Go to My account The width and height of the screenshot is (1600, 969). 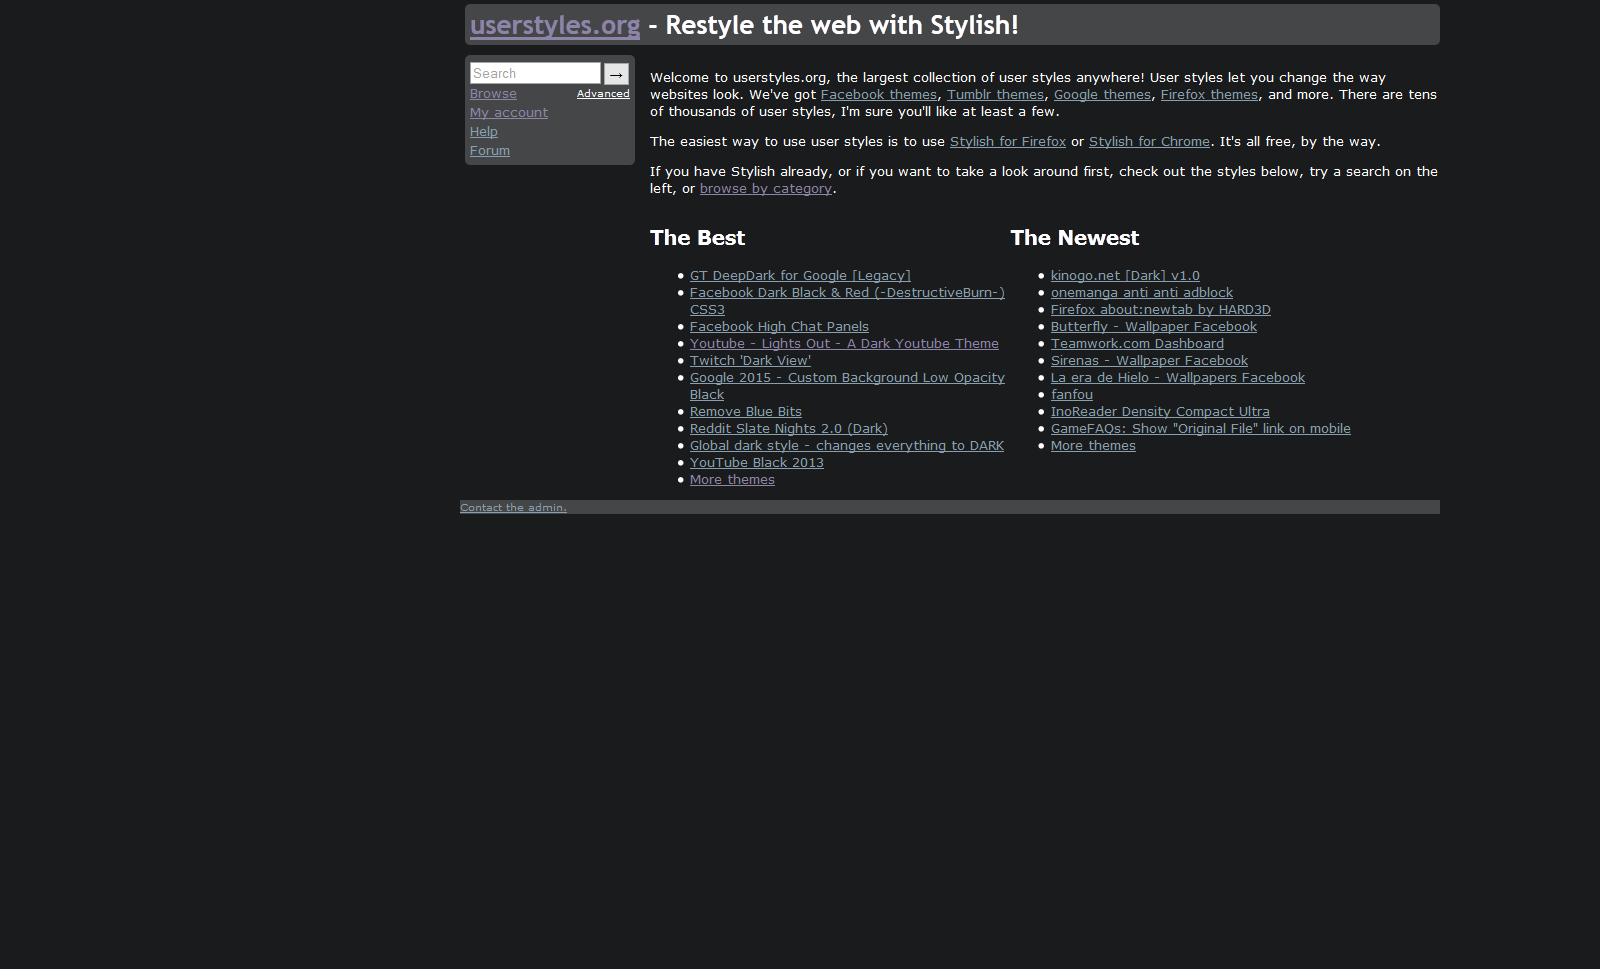(x=509, y=113)
